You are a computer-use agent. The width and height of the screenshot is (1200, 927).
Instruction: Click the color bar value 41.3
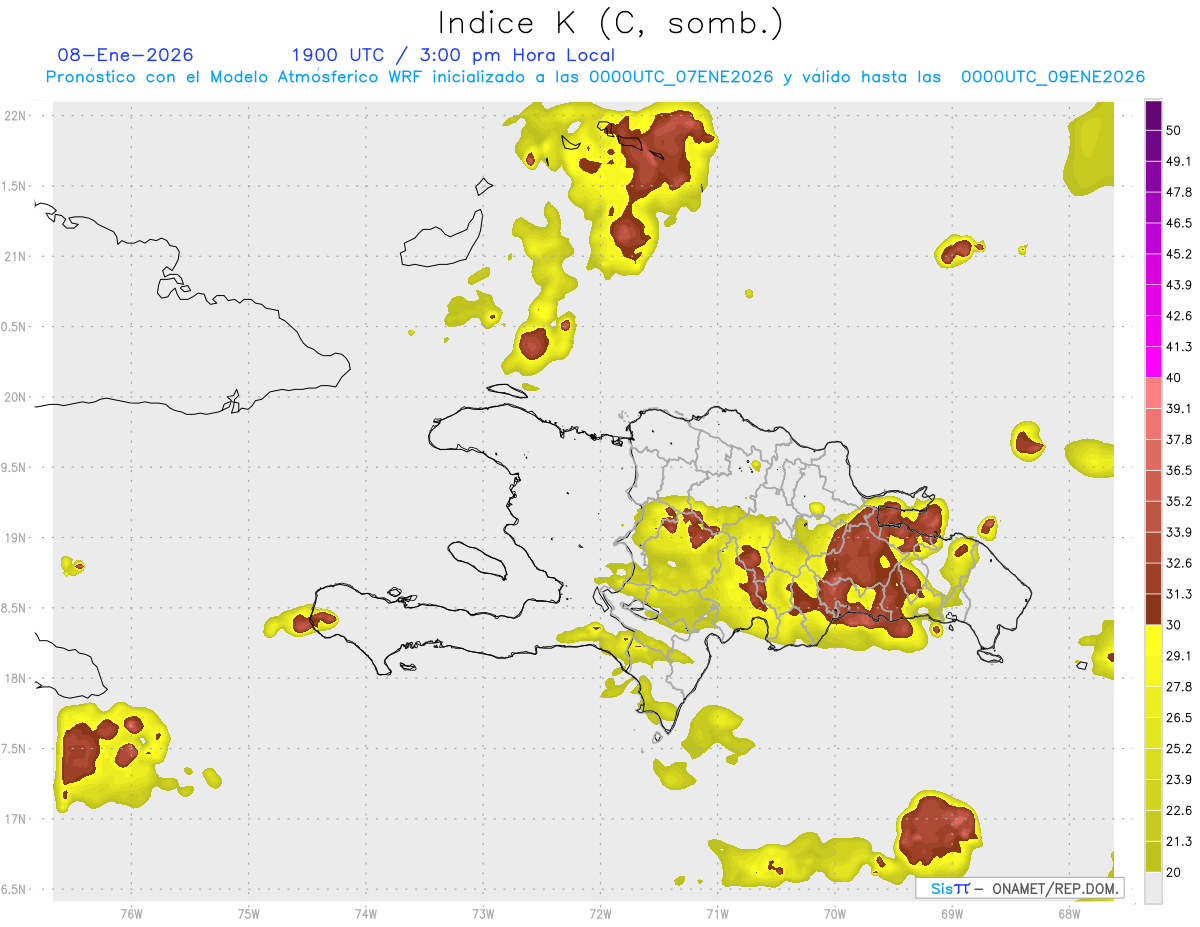(x=1179, y=347)
